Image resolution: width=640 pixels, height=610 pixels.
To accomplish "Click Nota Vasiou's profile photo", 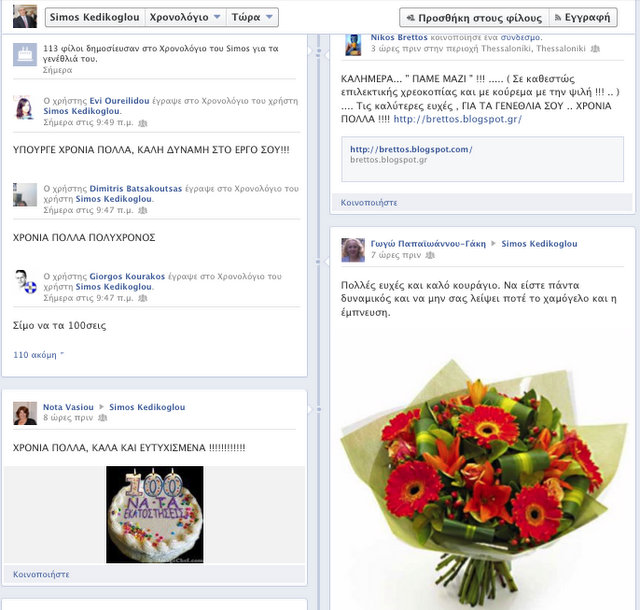I will click(25, 413).
